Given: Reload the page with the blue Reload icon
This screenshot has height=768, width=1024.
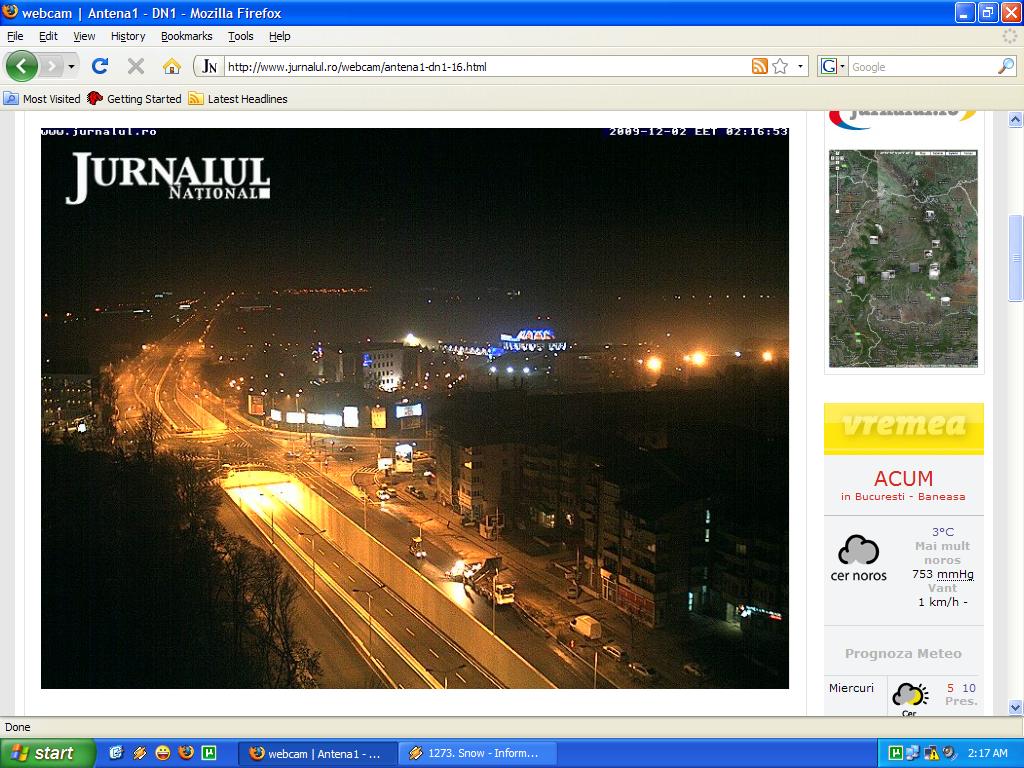Looking at the screenshot, I should tap(100, 66).
